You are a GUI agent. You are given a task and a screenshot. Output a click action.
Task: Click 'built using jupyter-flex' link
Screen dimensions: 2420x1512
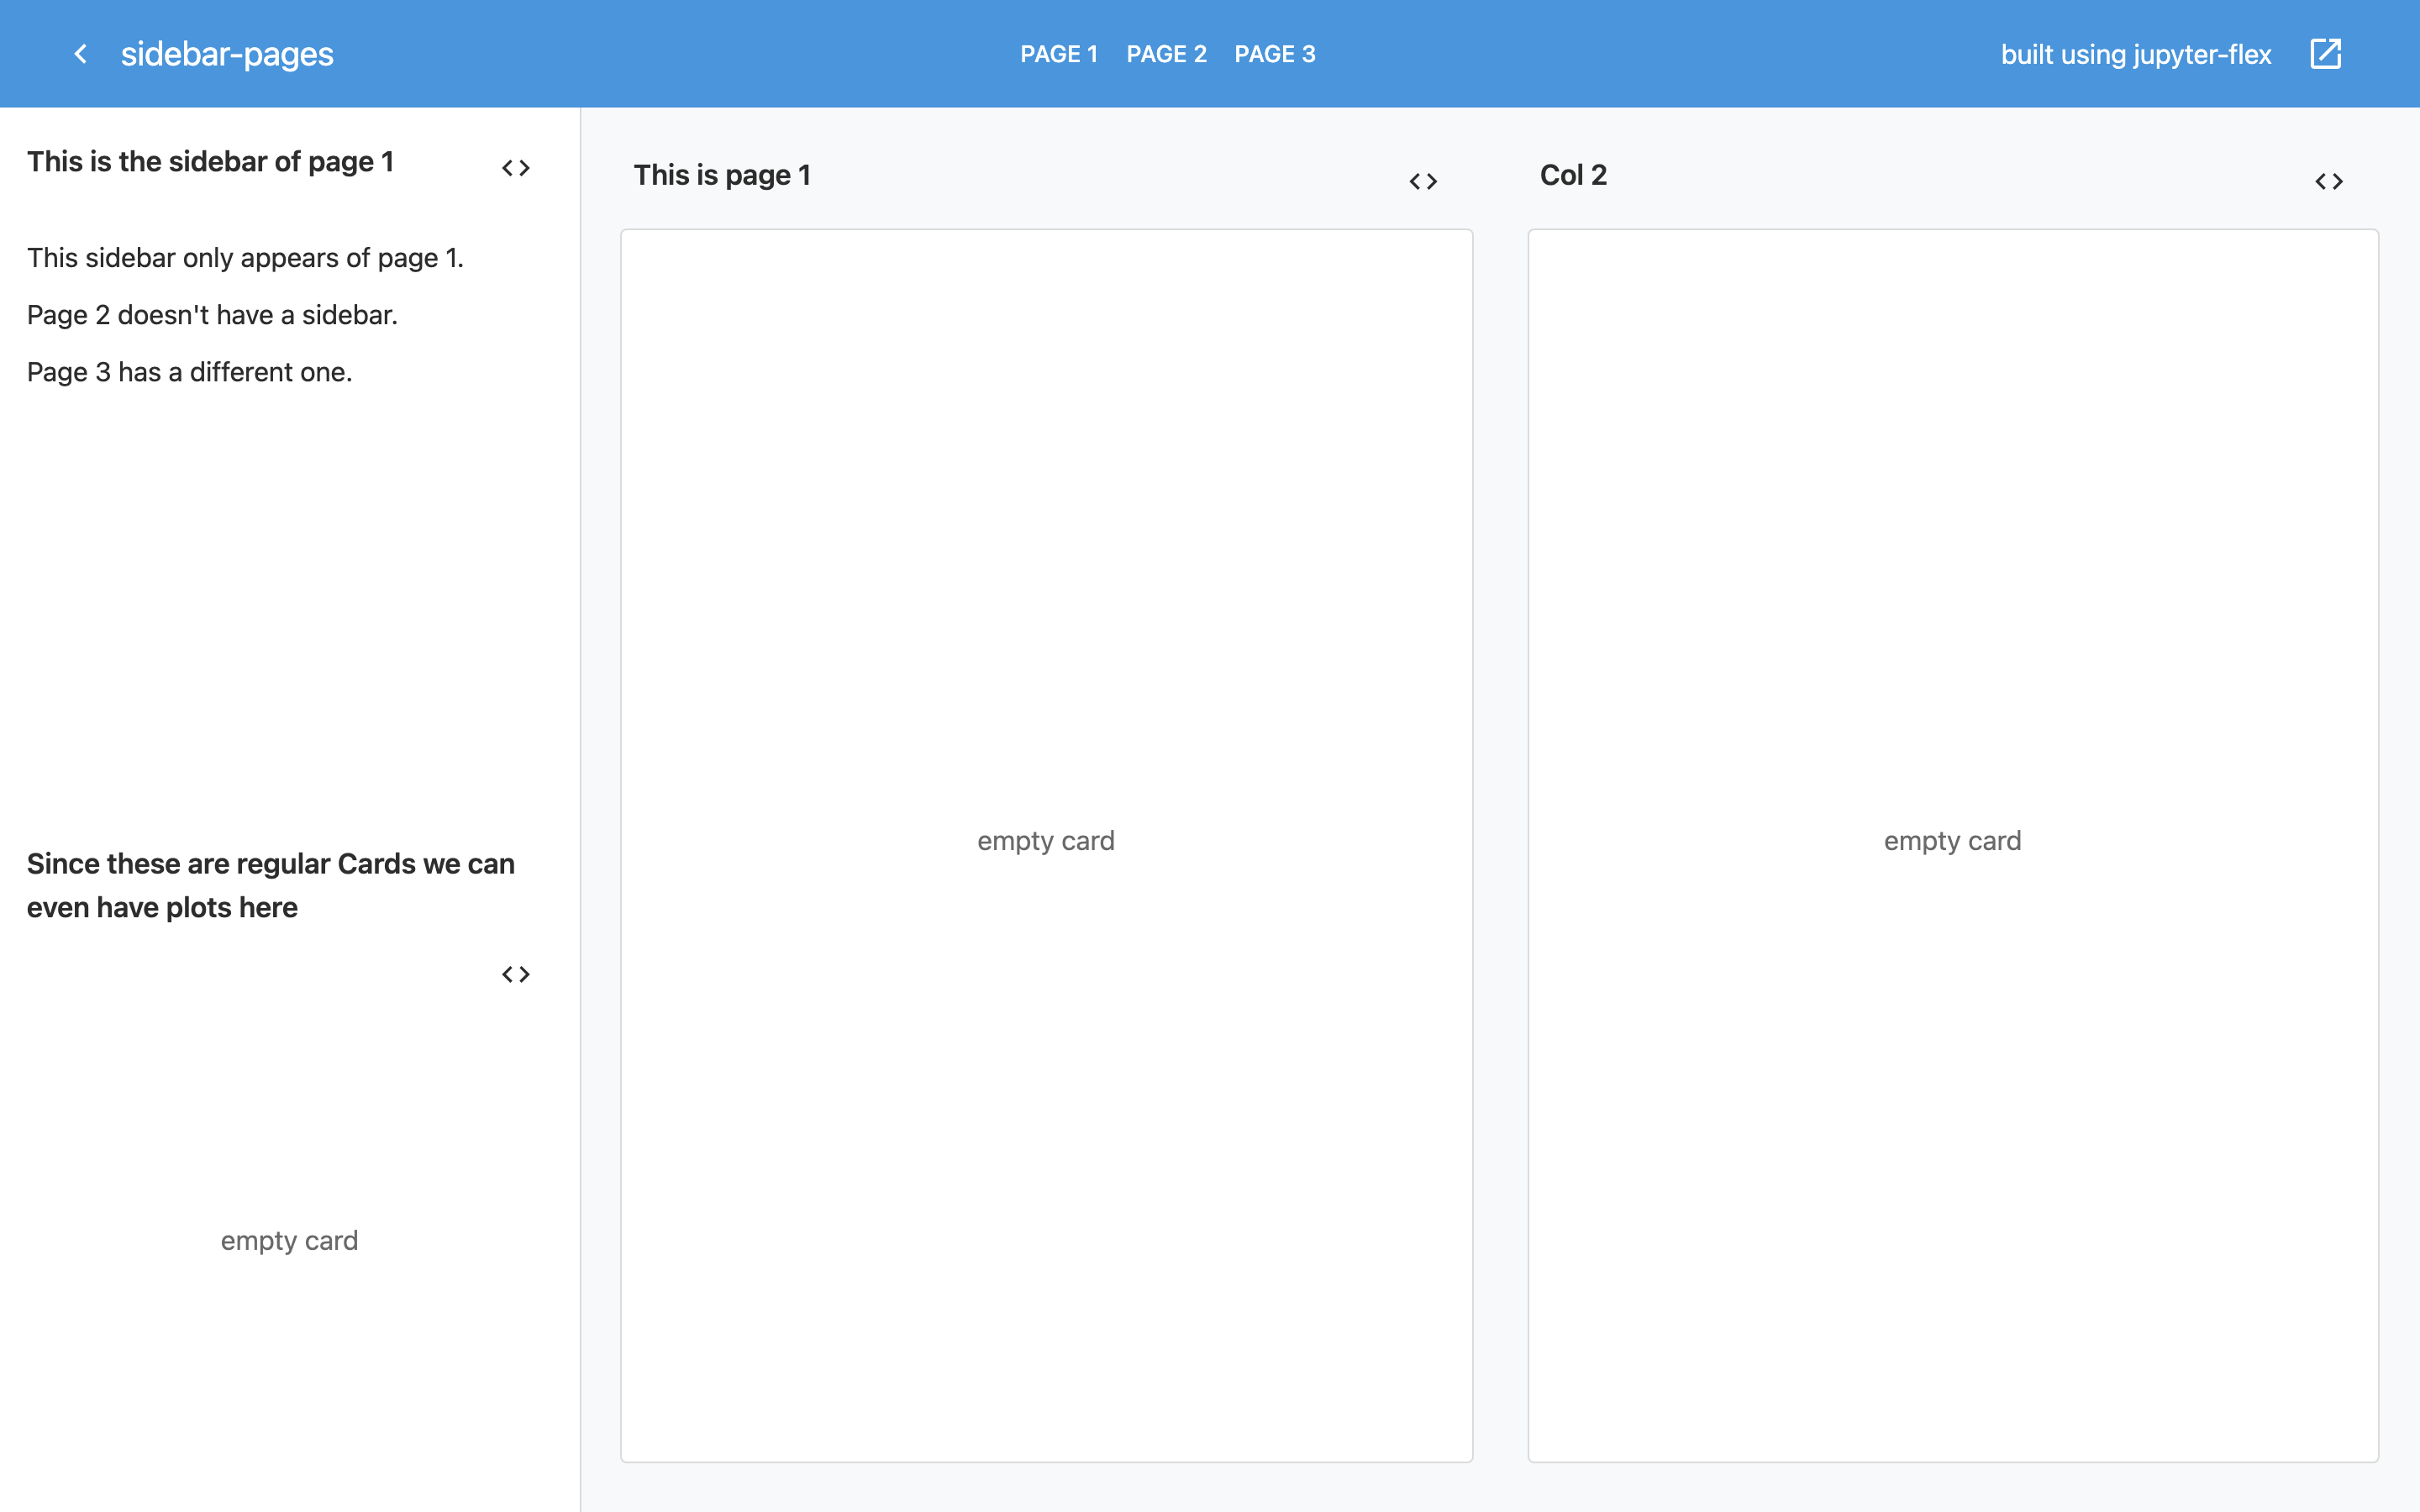[x=2136, y=54]
